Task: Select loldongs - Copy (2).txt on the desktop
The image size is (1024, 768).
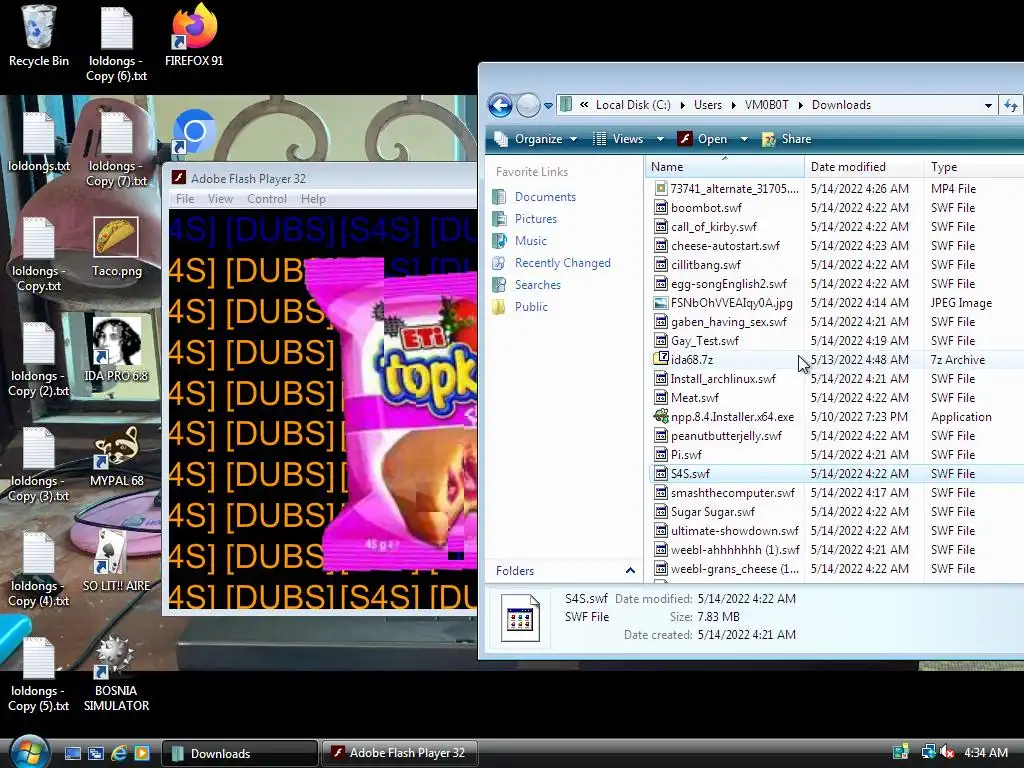Action: tap(39, 359)
